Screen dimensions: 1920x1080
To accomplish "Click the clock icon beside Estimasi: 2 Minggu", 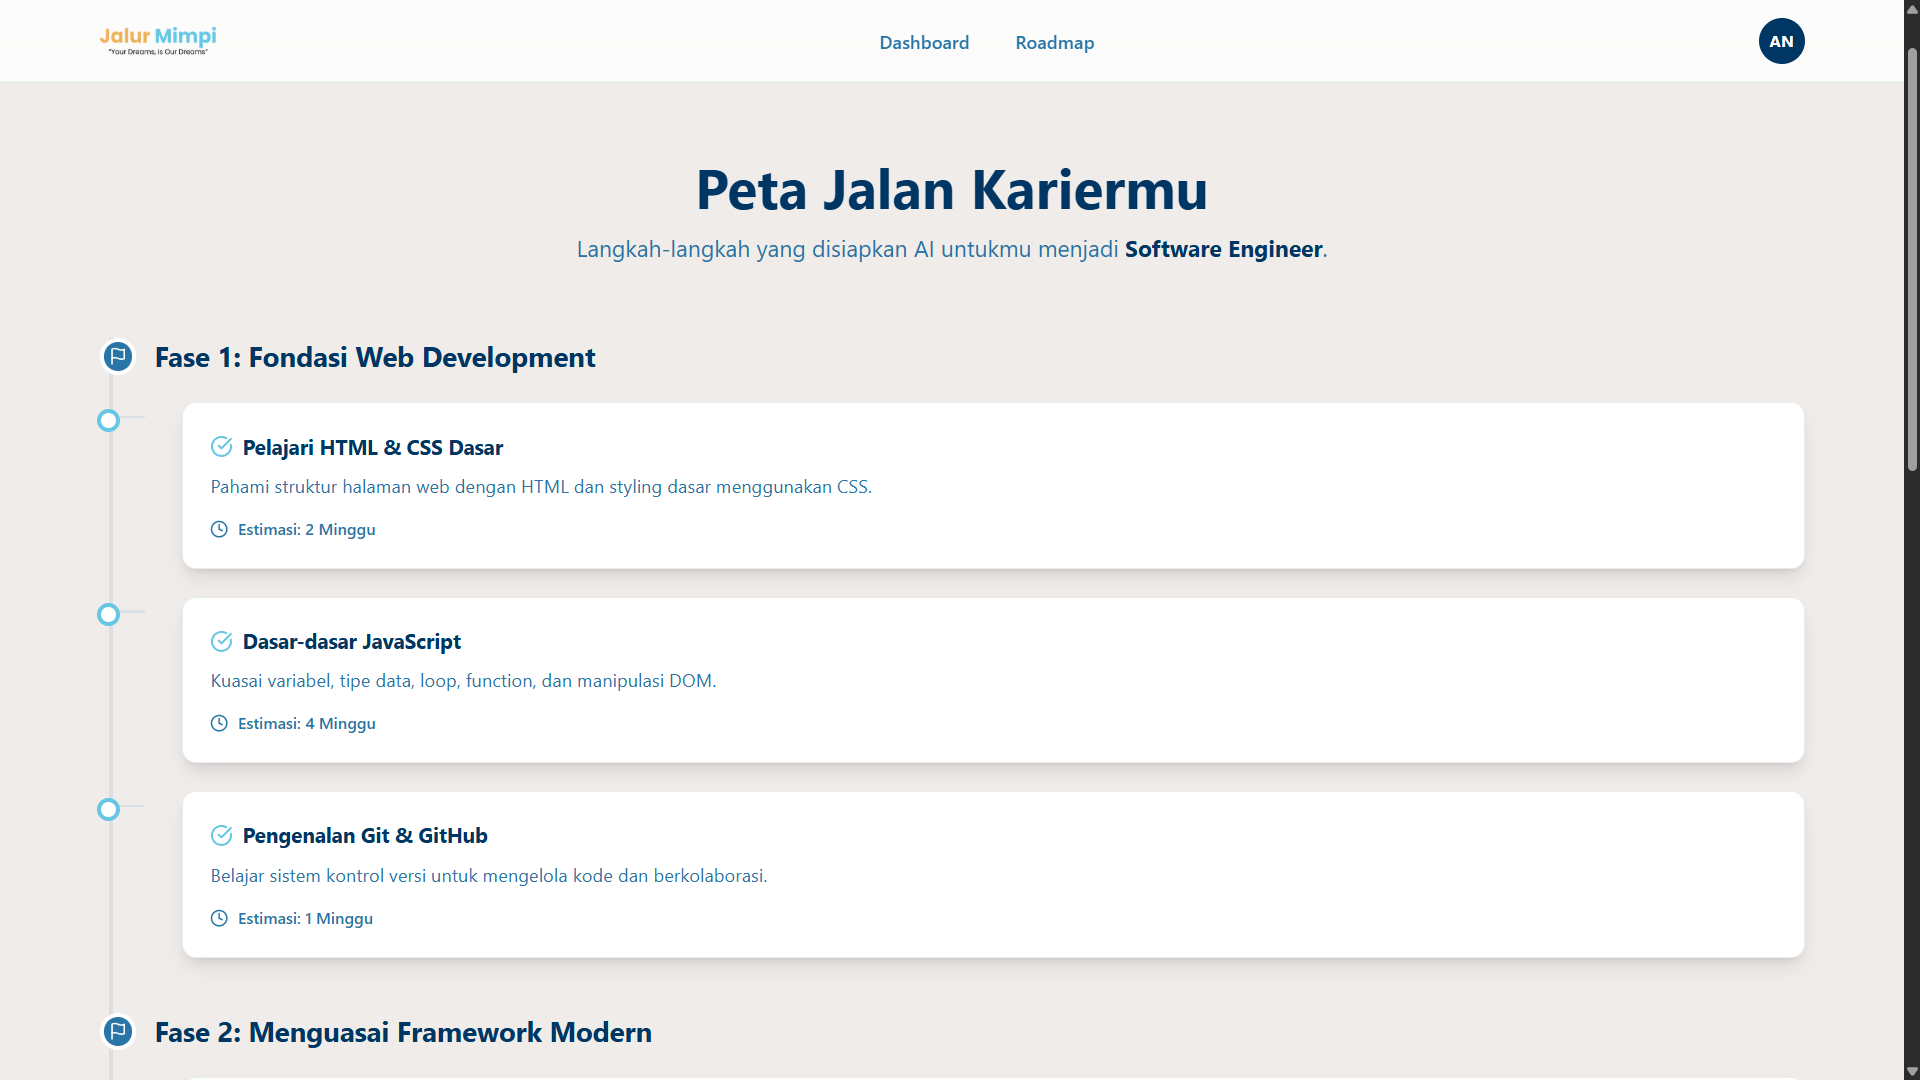I will [x=219, y=529].
